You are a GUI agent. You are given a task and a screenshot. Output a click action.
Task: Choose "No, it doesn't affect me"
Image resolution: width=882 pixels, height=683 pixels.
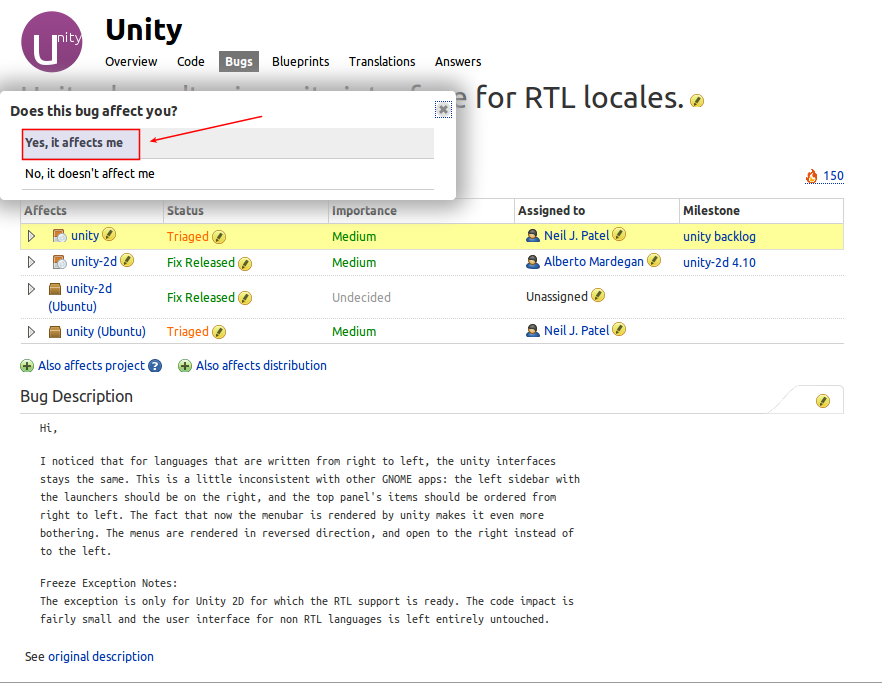pos(90,174)
